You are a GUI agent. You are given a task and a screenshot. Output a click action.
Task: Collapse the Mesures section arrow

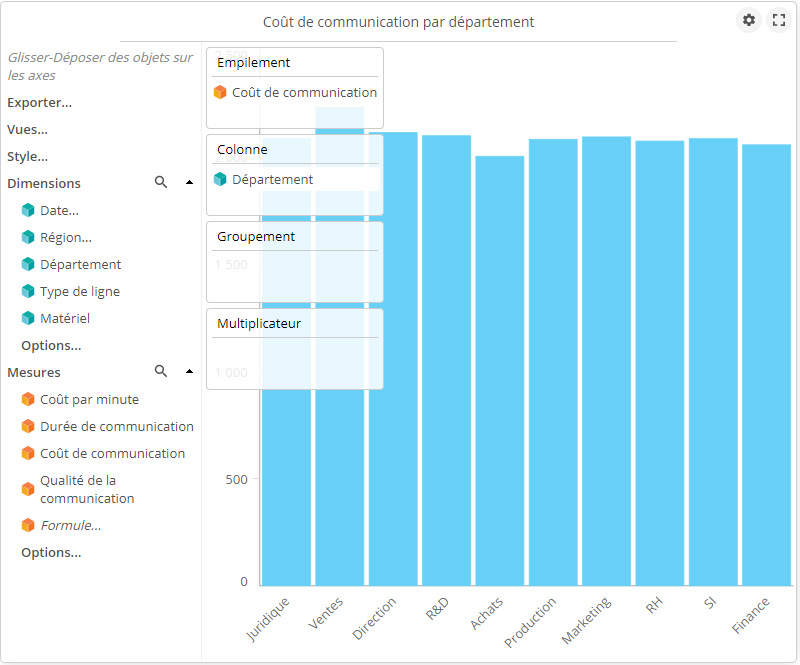click(189, 372)
